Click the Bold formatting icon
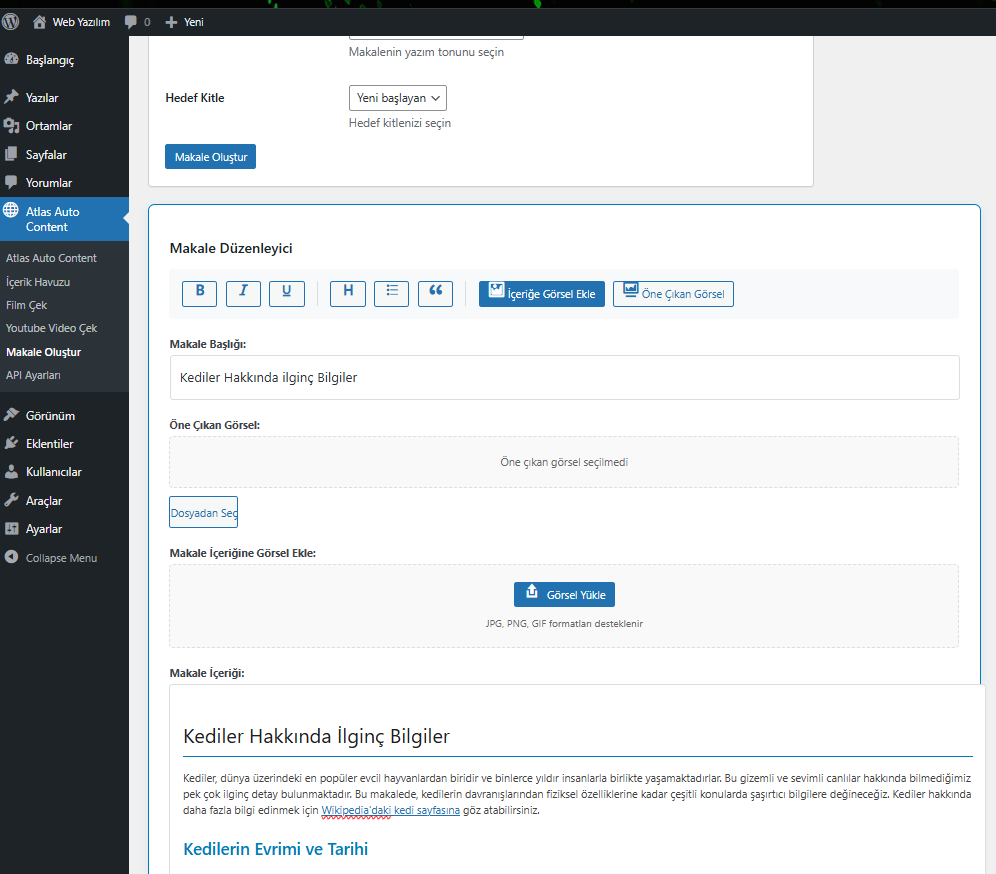 [199, 293]
